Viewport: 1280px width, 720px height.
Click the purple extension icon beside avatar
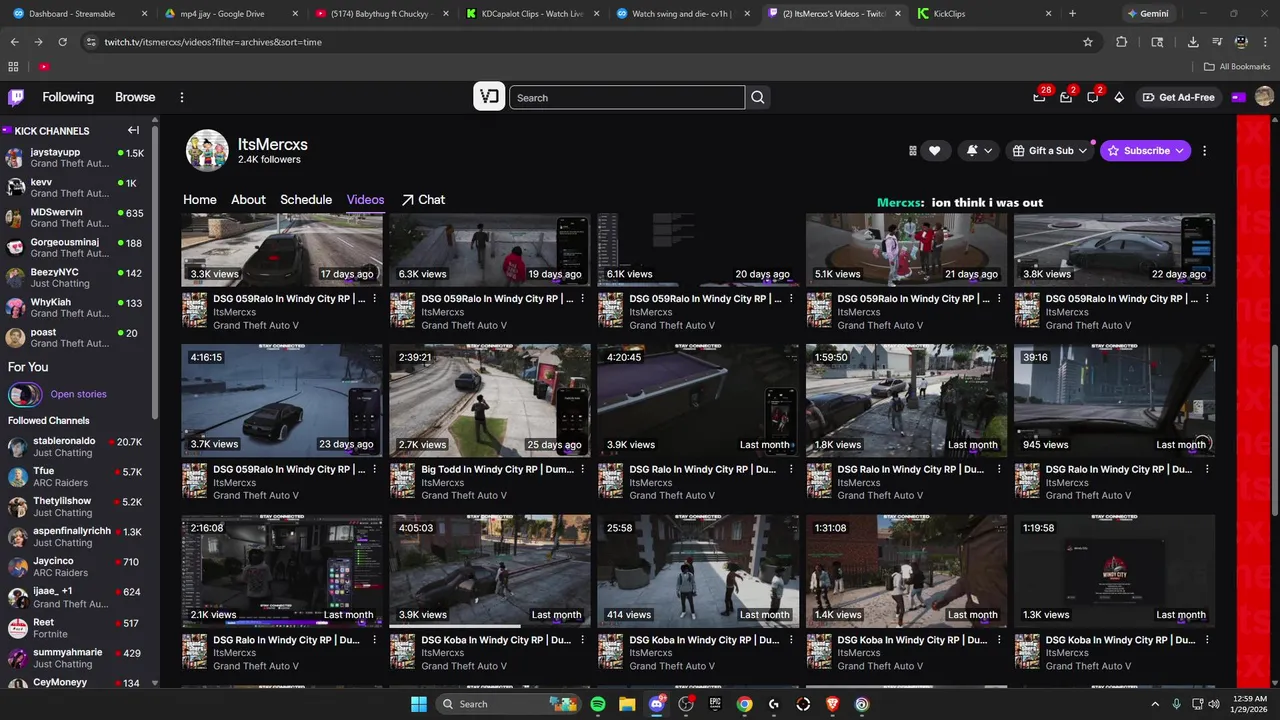[x=1238, y=97]
